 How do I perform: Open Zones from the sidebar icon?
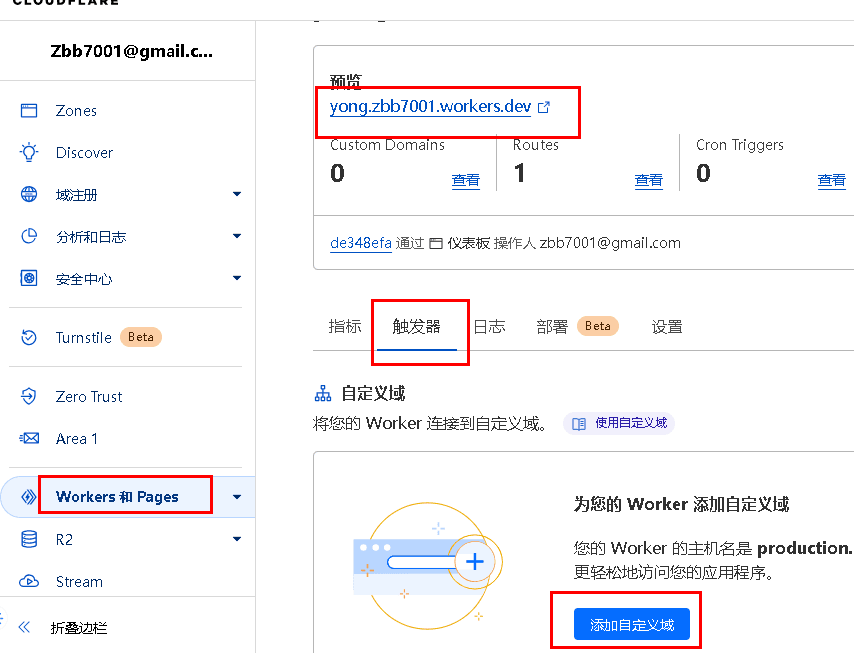(29, 111)
